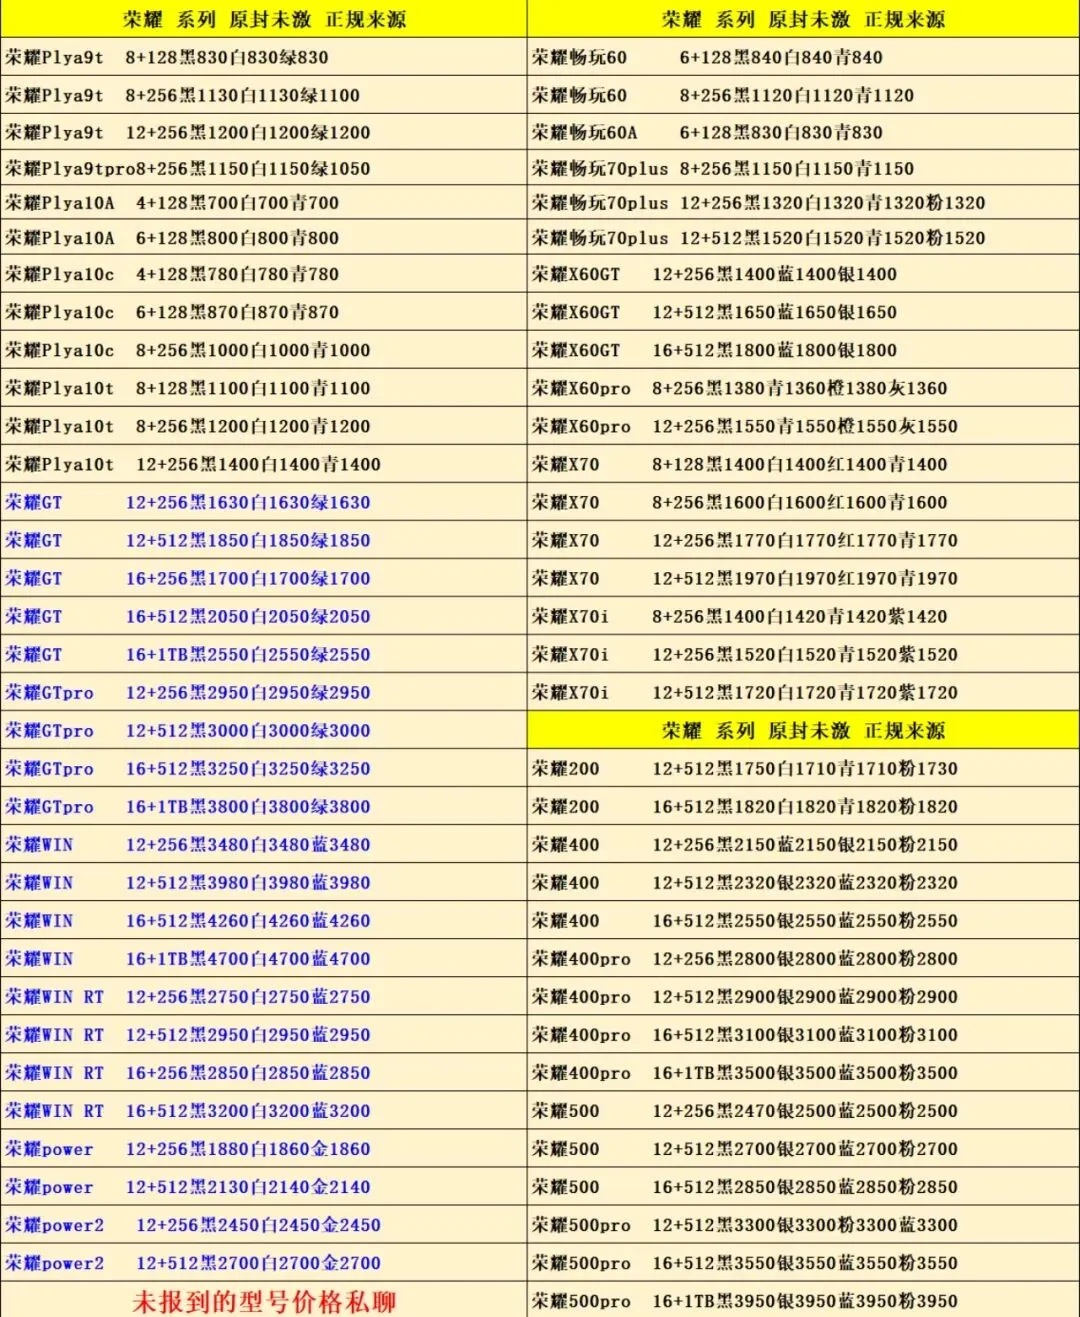Select 荣耀Plya10t 8+128黑1100 row
The image size is (1080, 1317).
click(264, 388)
